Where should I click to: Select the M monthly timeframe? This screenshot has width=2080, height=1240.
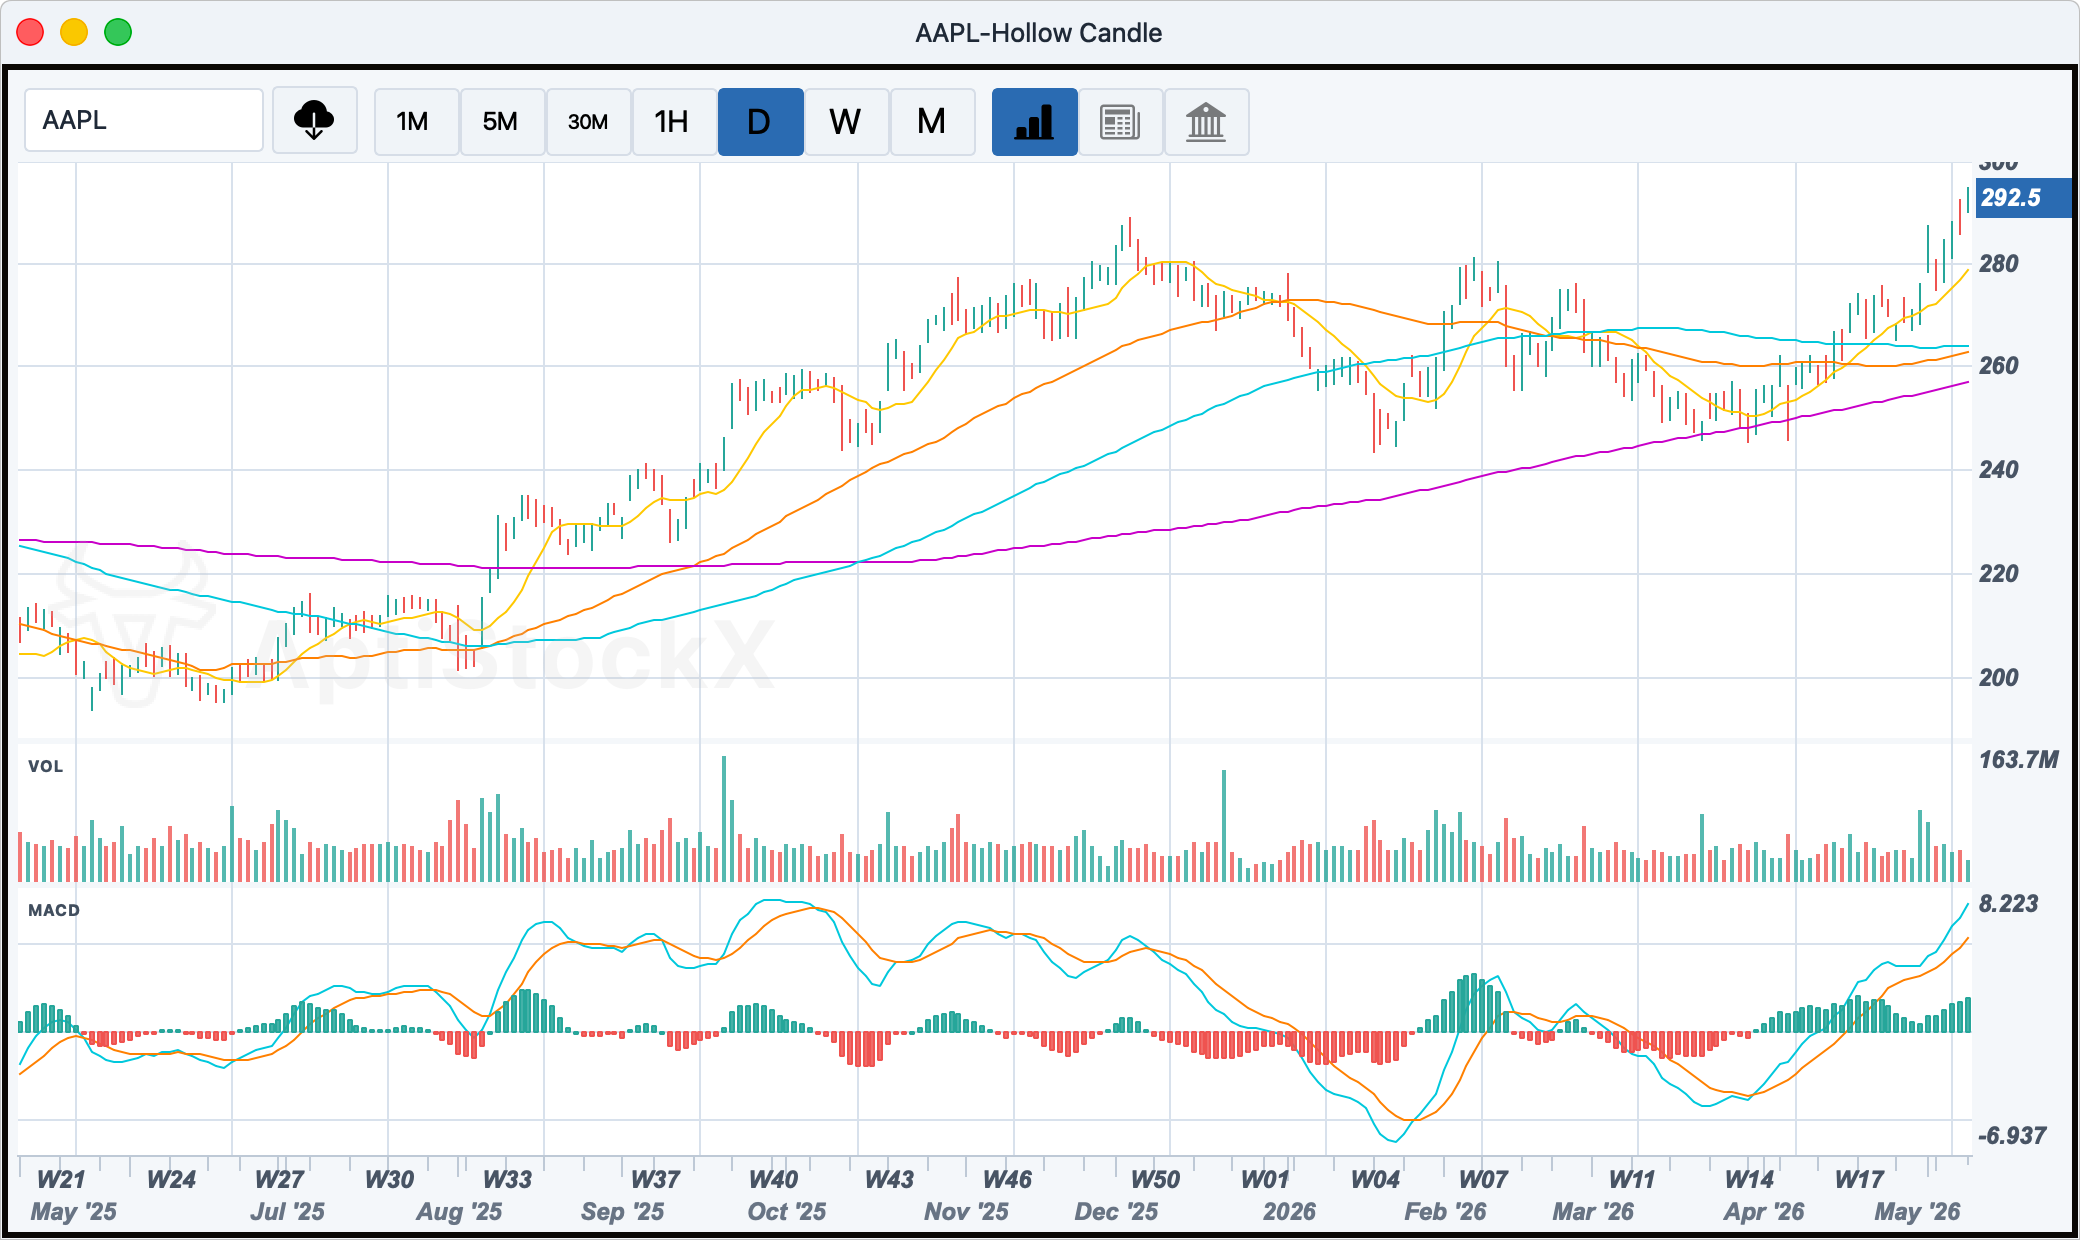tap(932, 121)
